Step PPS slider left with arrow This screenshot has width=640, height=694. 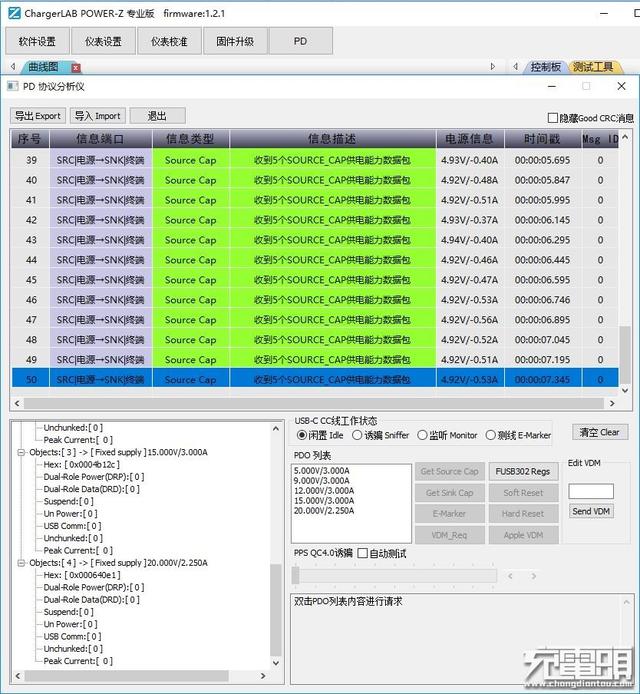(x=510, y=576)
